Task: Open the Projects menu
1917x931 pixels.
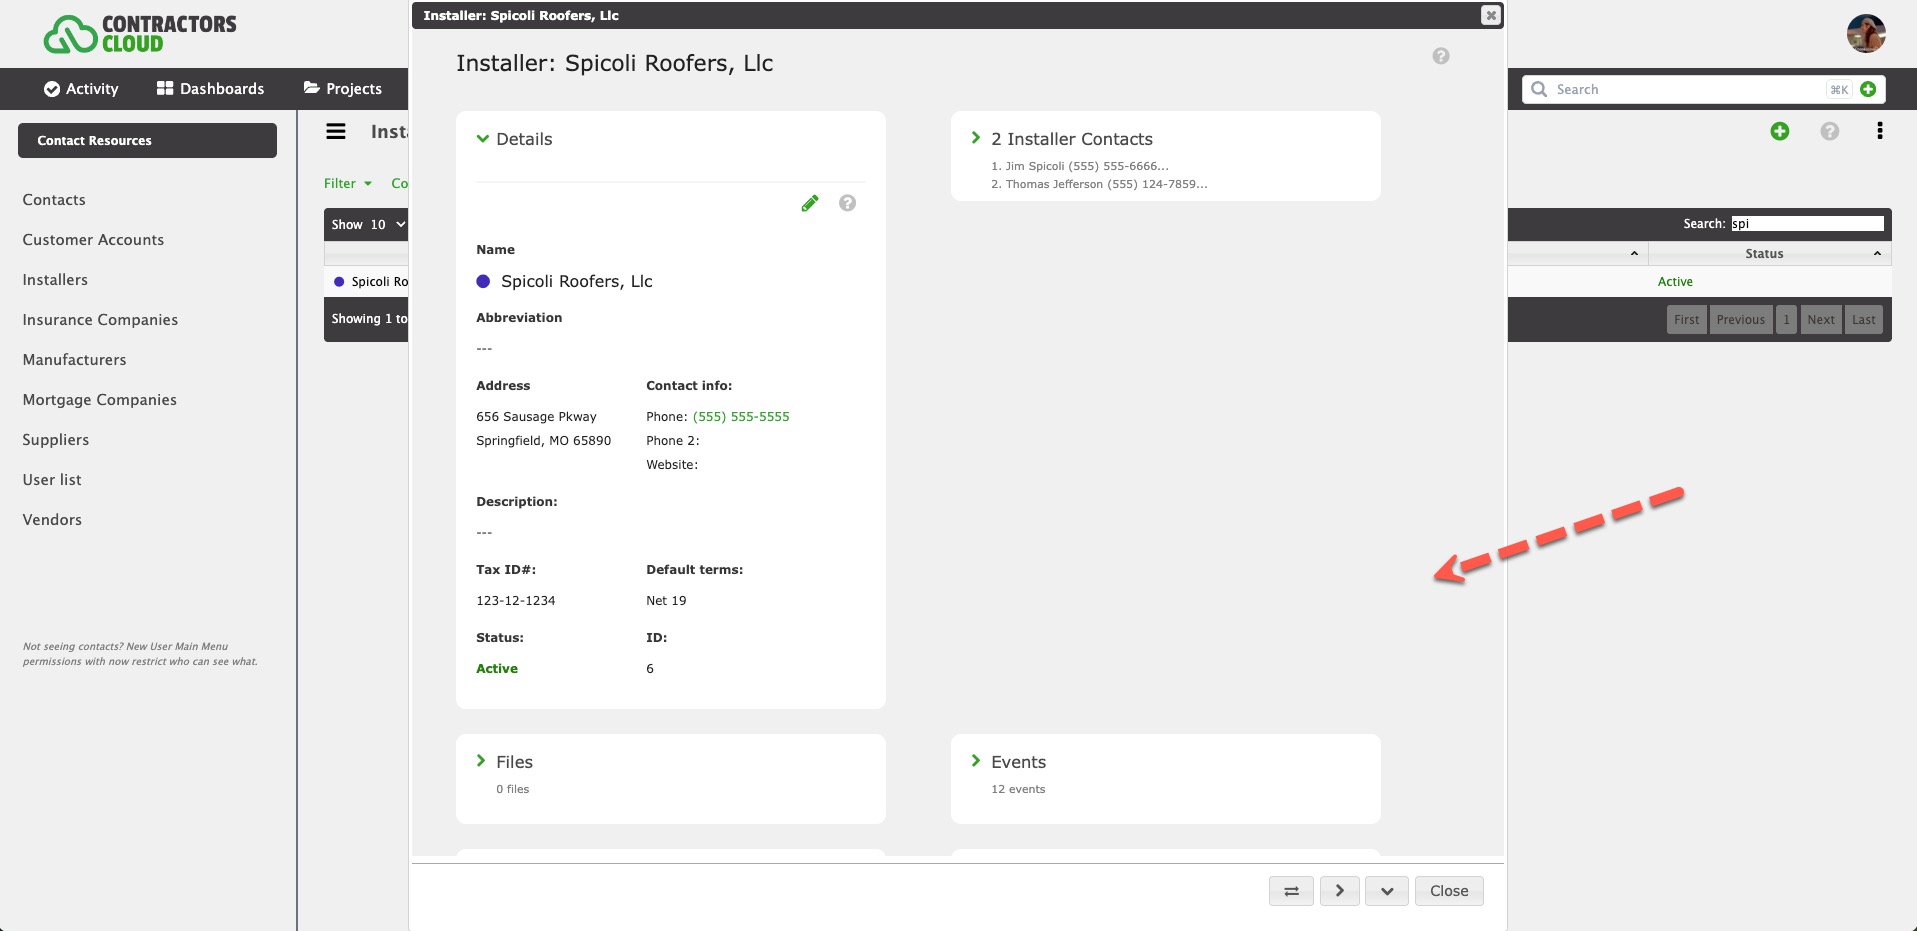Action: tap(343, 89)
